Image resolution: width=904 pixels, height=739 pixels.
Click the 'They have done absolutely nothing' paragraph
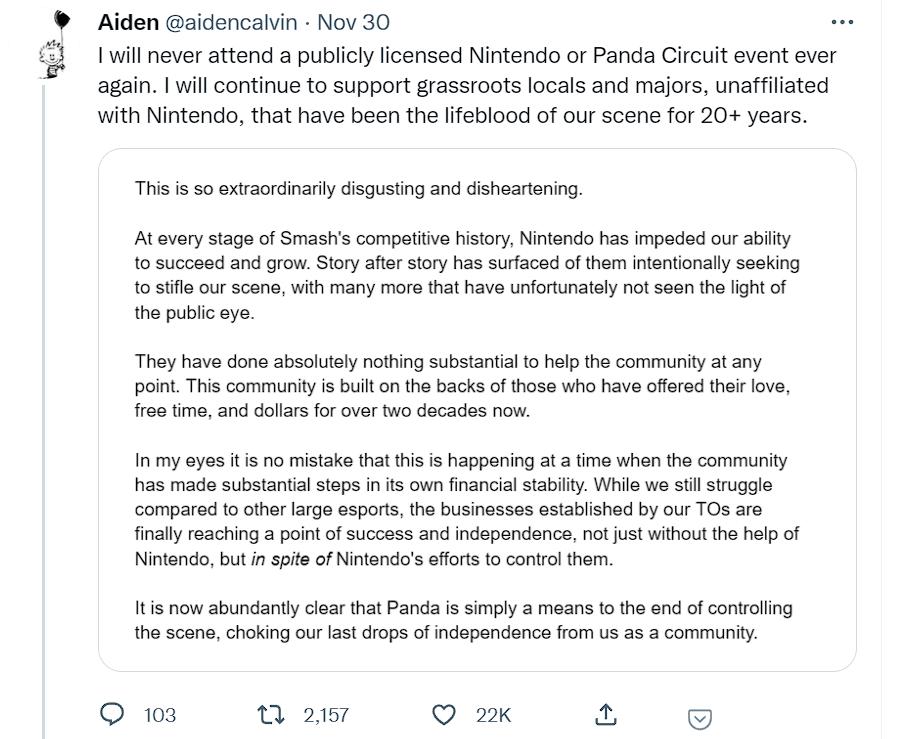tap(462, 386)
